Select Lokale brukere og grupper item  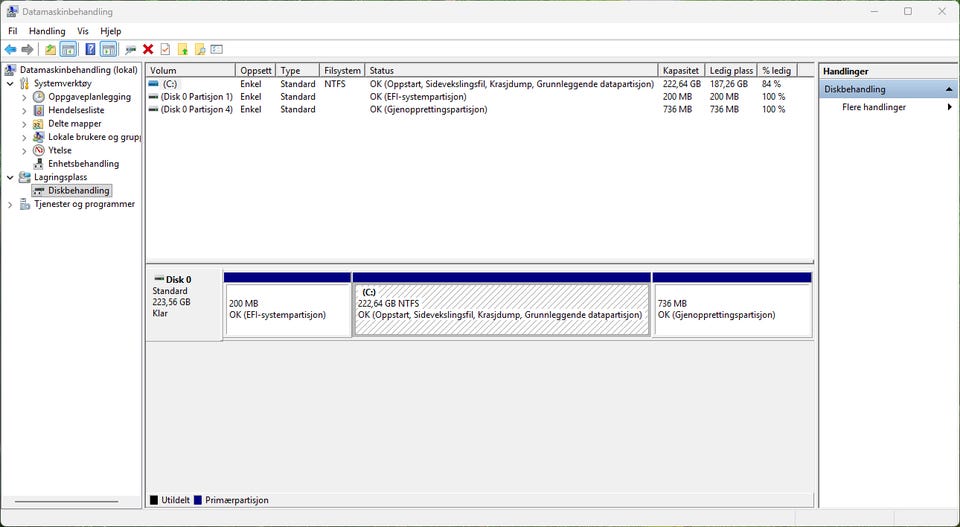pyautogui.click(x=94, y=137)
